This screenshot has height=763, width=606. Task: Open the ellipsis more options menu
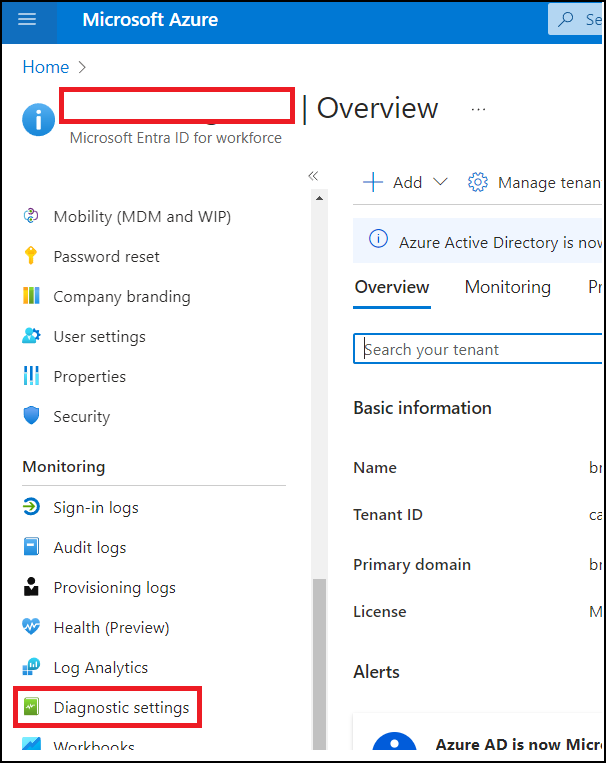point(478,108)
